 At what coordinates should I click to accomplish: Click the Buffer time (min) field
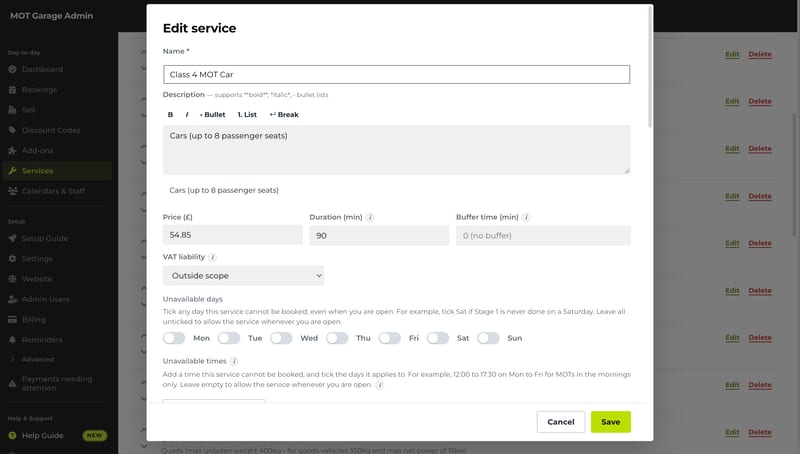pos(543,236)
